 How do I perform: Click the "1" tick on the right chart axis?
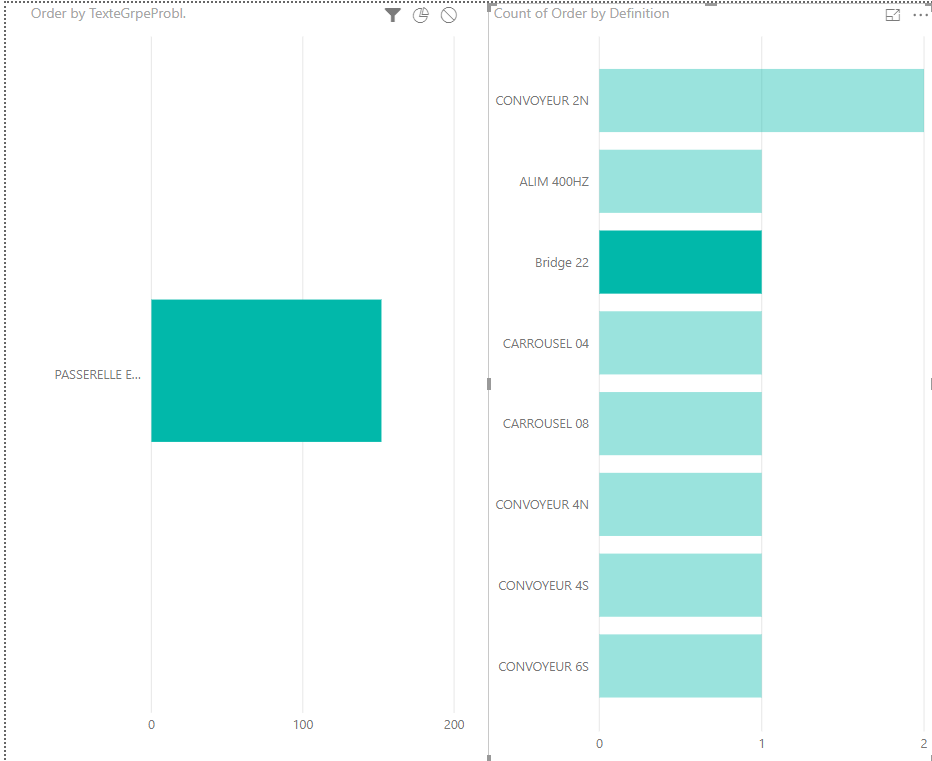(x=761, y=743)
